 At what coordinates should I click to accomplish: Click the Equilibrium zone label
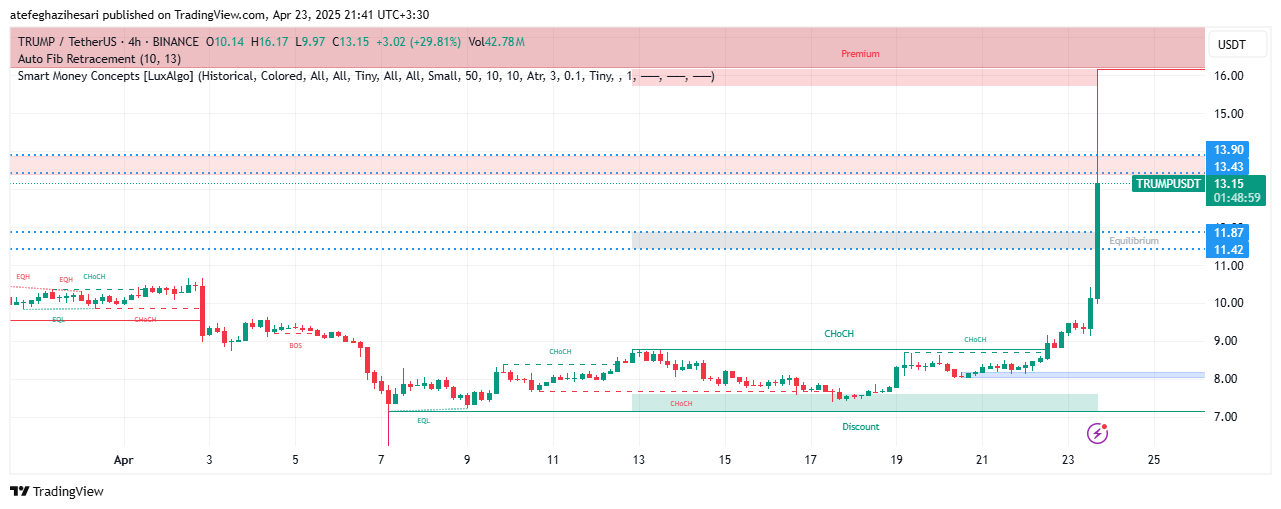coord(1133,241)
